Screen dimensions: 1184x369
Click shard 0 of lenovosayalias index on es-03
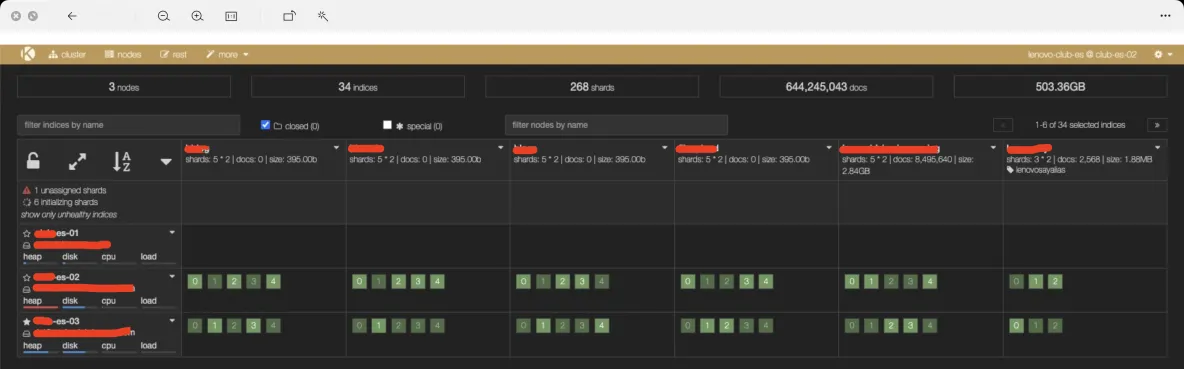pyautogui.click(x=1016, y=326)
